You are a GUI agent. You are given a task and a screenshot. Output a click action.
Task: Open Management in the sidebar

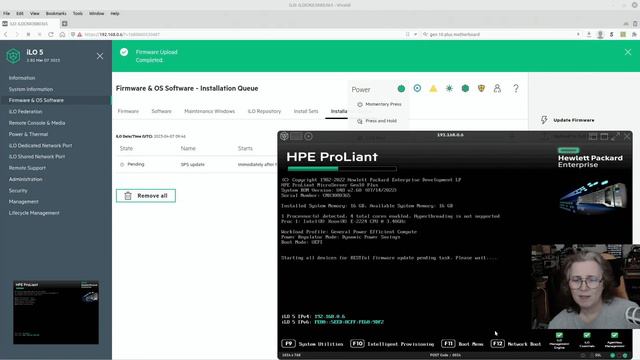[23, 202]
